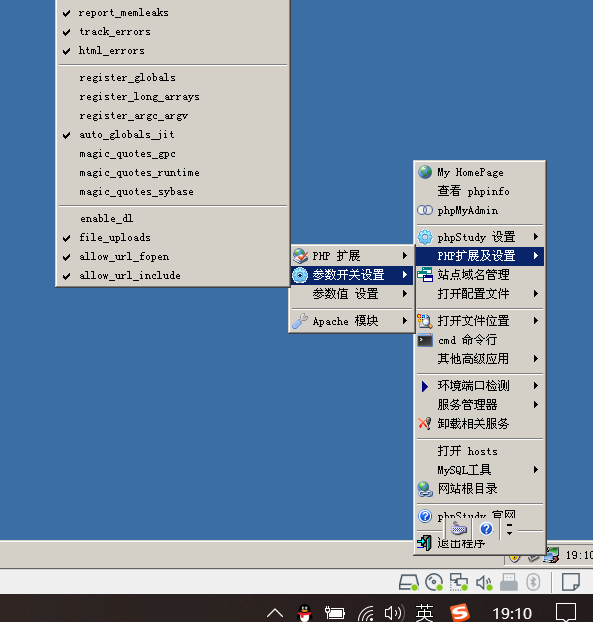Expand the 服务管理器 submenu arrow
Image resolution: width=593 pixels, height=622 pixels.
536,405
